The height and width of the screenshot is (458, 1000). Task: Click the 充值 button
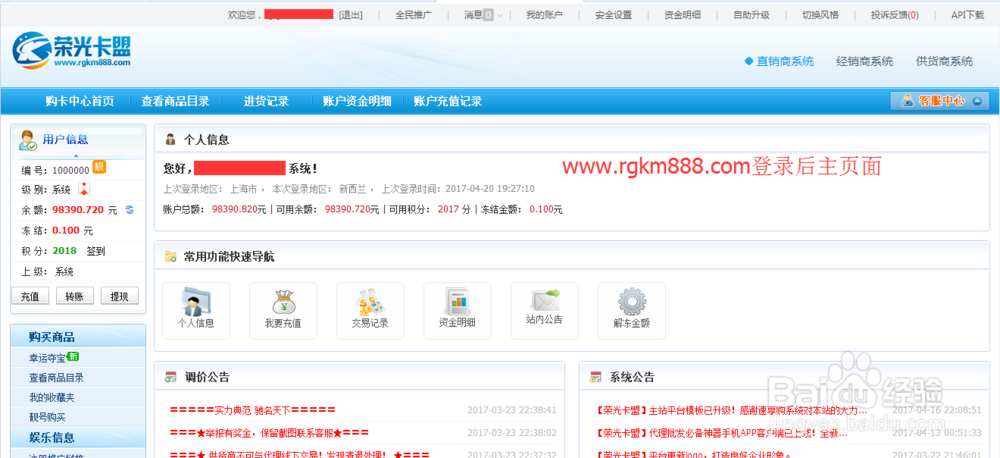30,296
